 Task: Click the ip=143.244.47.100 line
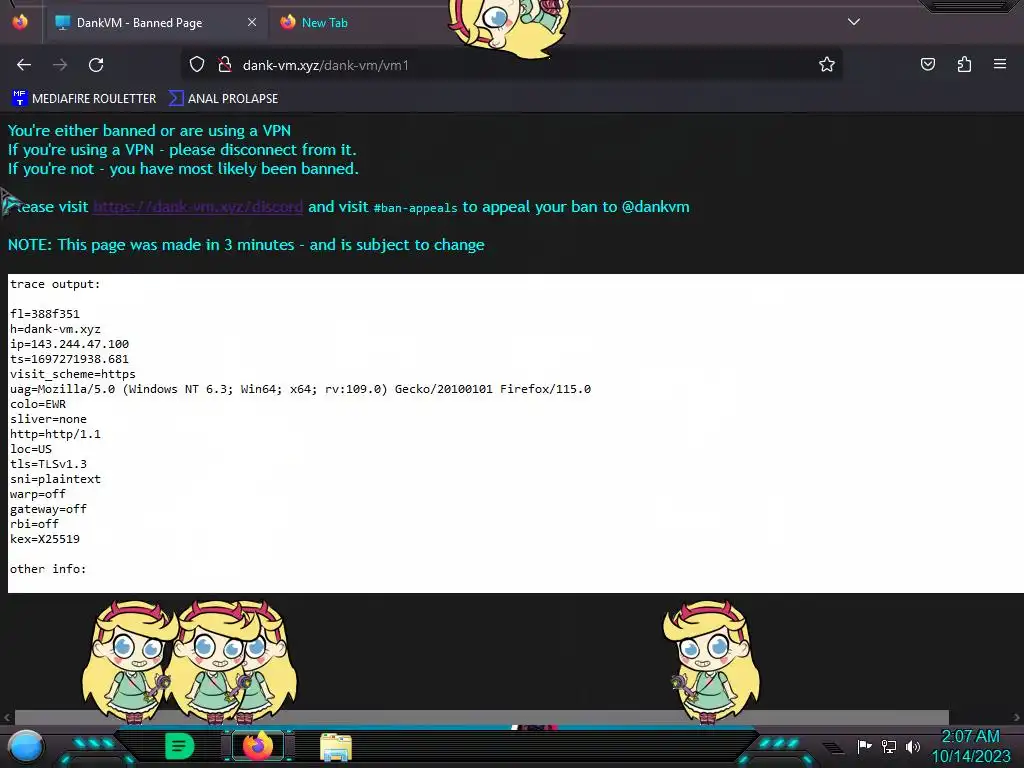click(69, 344)
